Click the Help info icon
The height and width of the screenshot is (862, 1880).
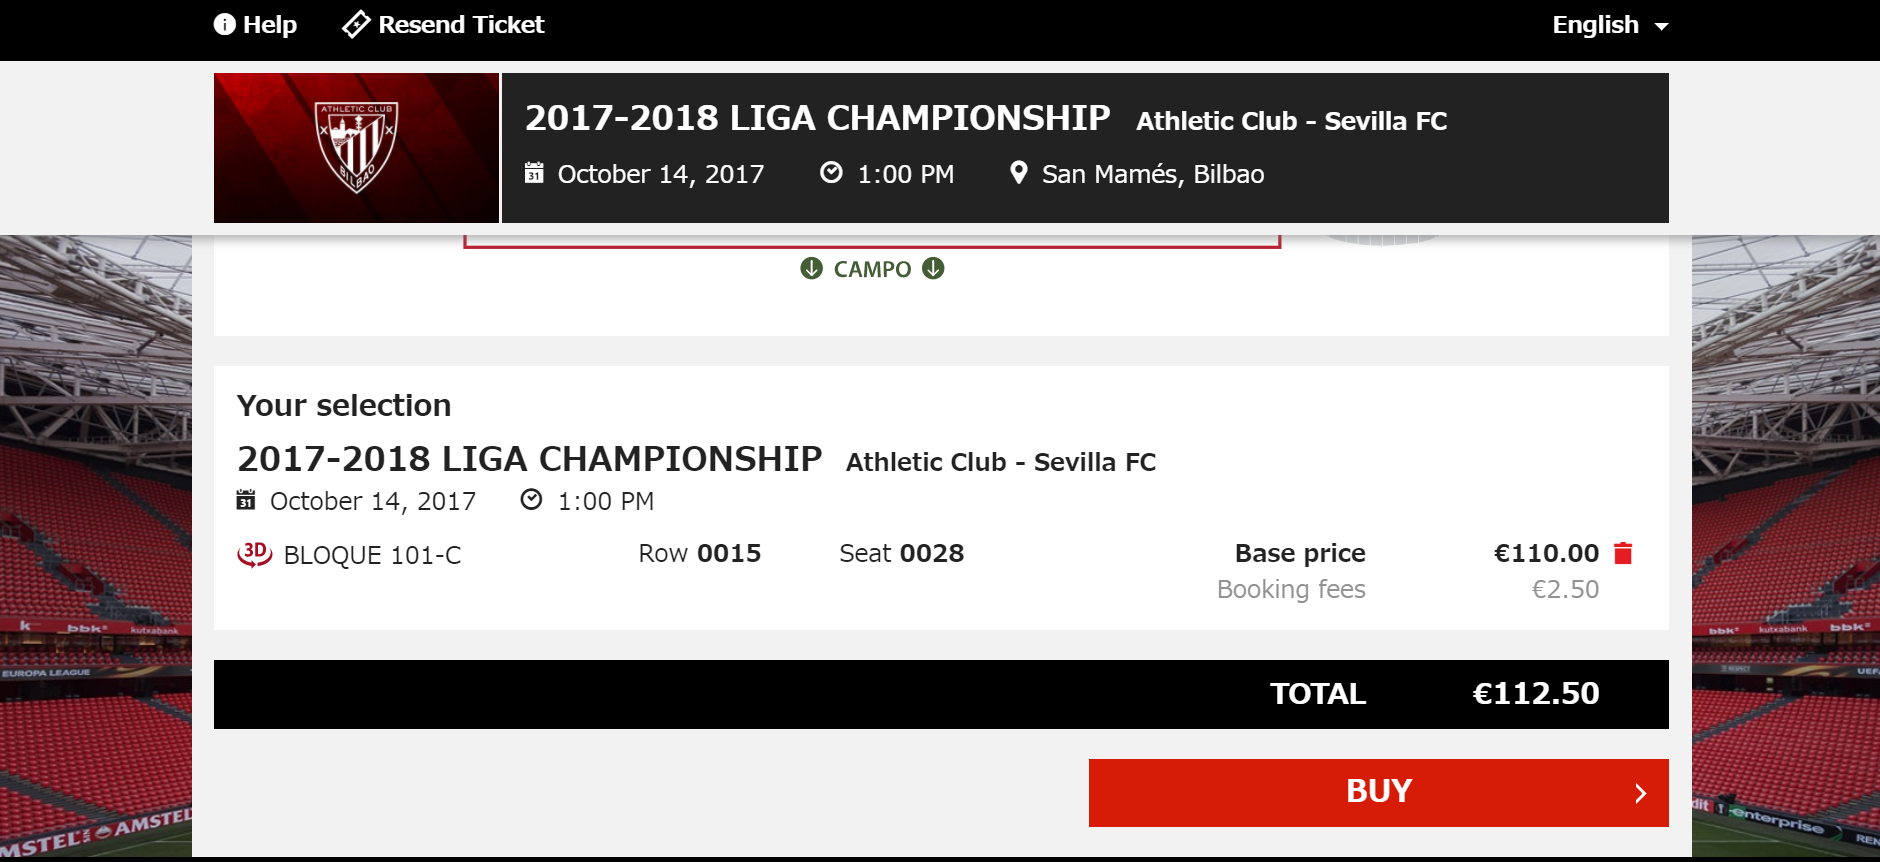click(x=224, y=24)
